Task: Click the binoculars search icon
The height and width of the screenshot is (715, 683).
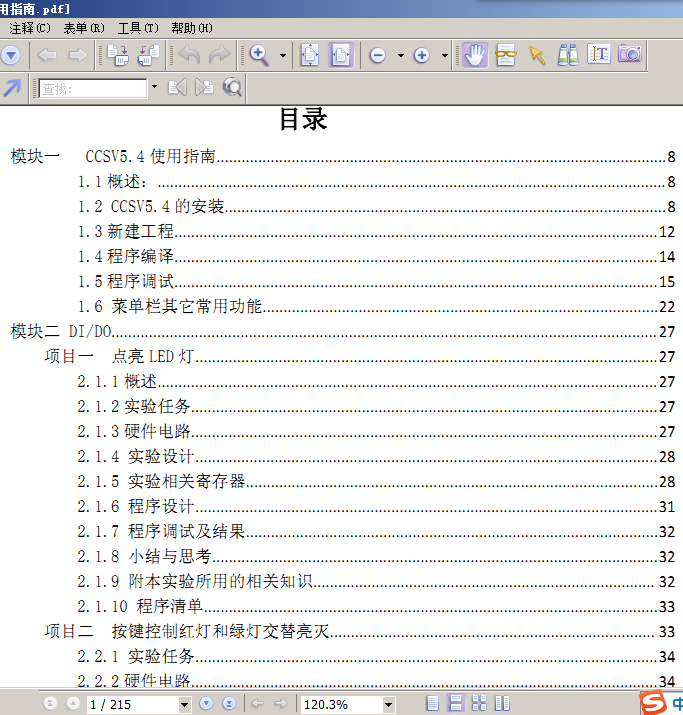Action: tap(568, 56)
